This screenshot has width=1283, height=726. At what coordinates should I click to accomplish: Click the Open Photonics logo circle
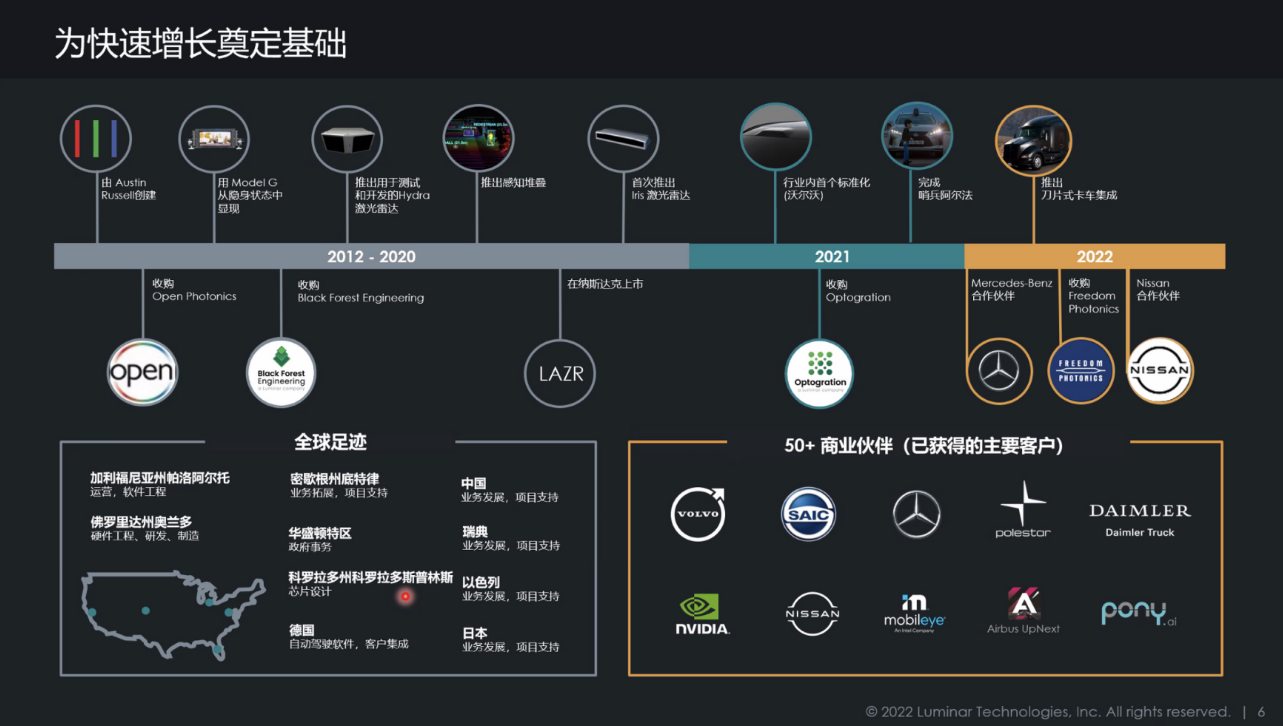pos(141,374)
